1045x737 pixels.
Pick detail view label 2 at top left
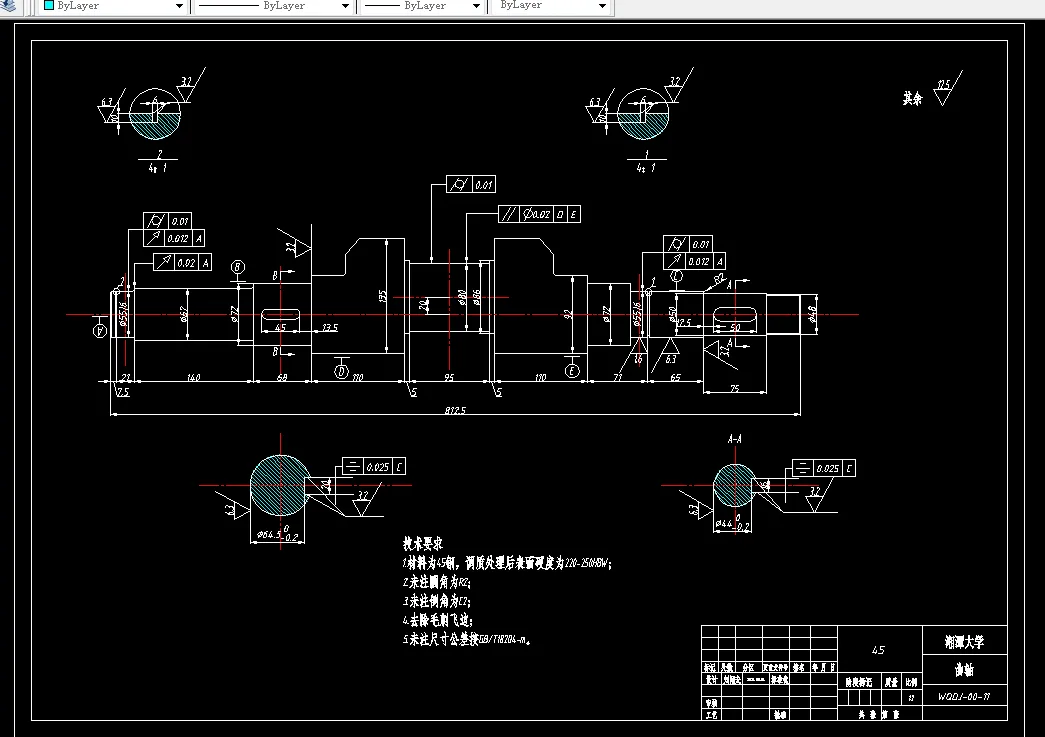pyautogui.click(x=159, y=154)
